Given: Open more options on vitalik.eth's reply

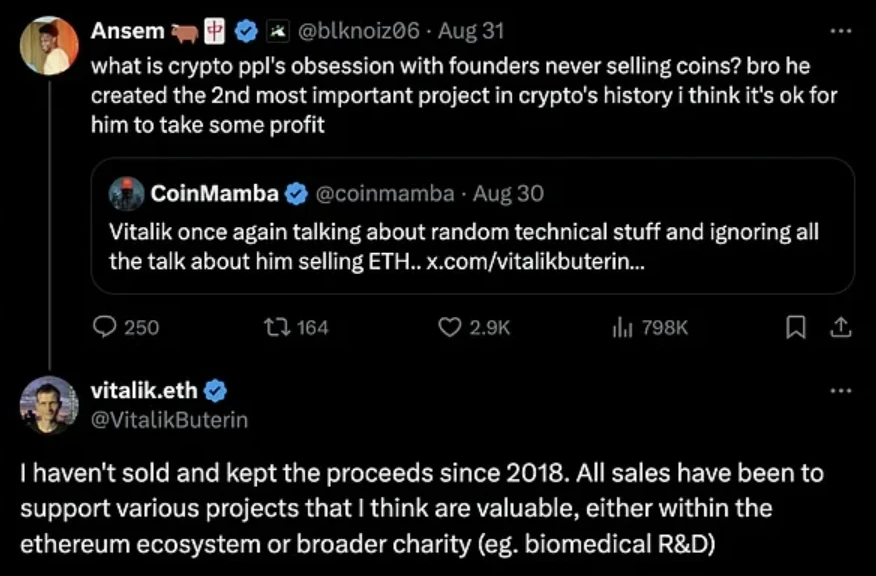Looking at the screenshot, I should click(x=841, y=390).
